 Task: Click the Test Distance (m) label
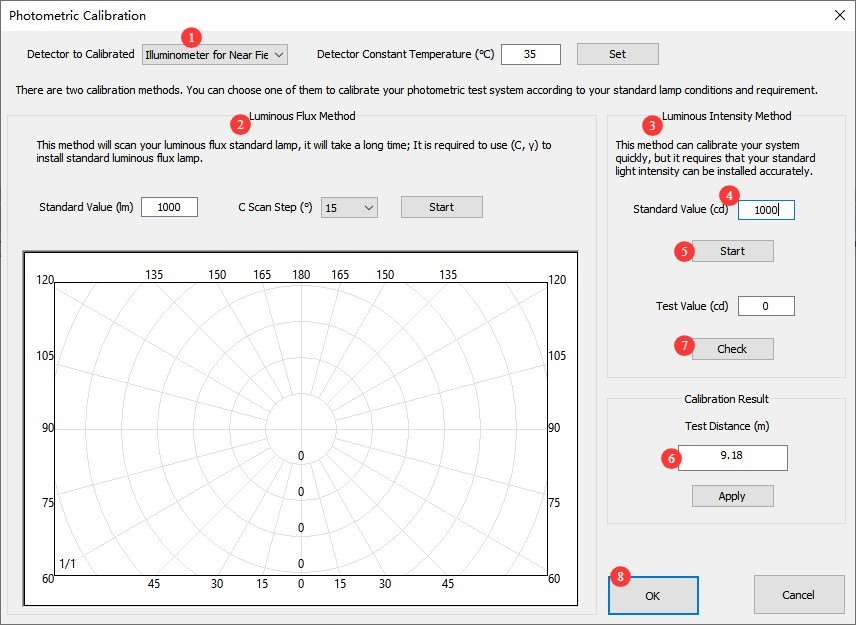pyautogui.click(x=727, y=426)
